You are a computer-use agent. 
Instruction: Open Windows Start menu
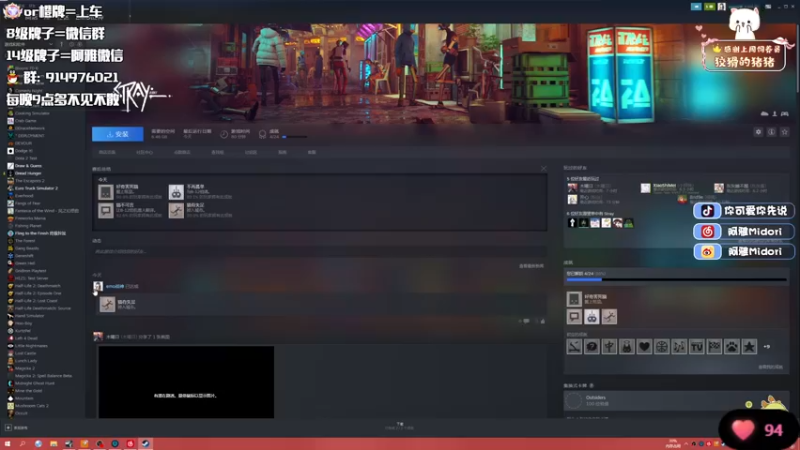tap(7, 444)
